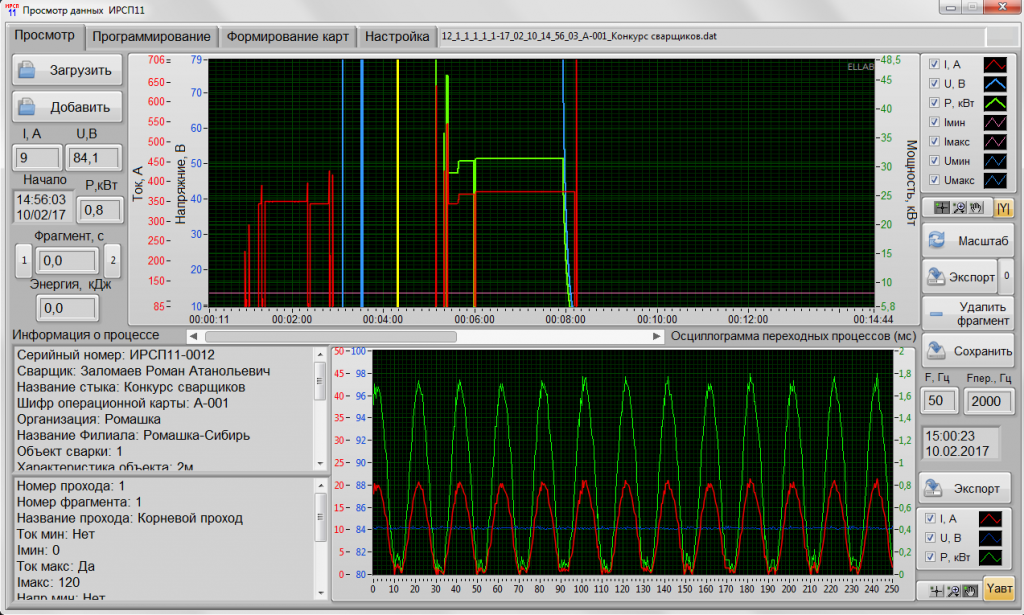Click the F, Гц frequency field showing 50
Screen dimensions: 1024x615
point(939,401)
